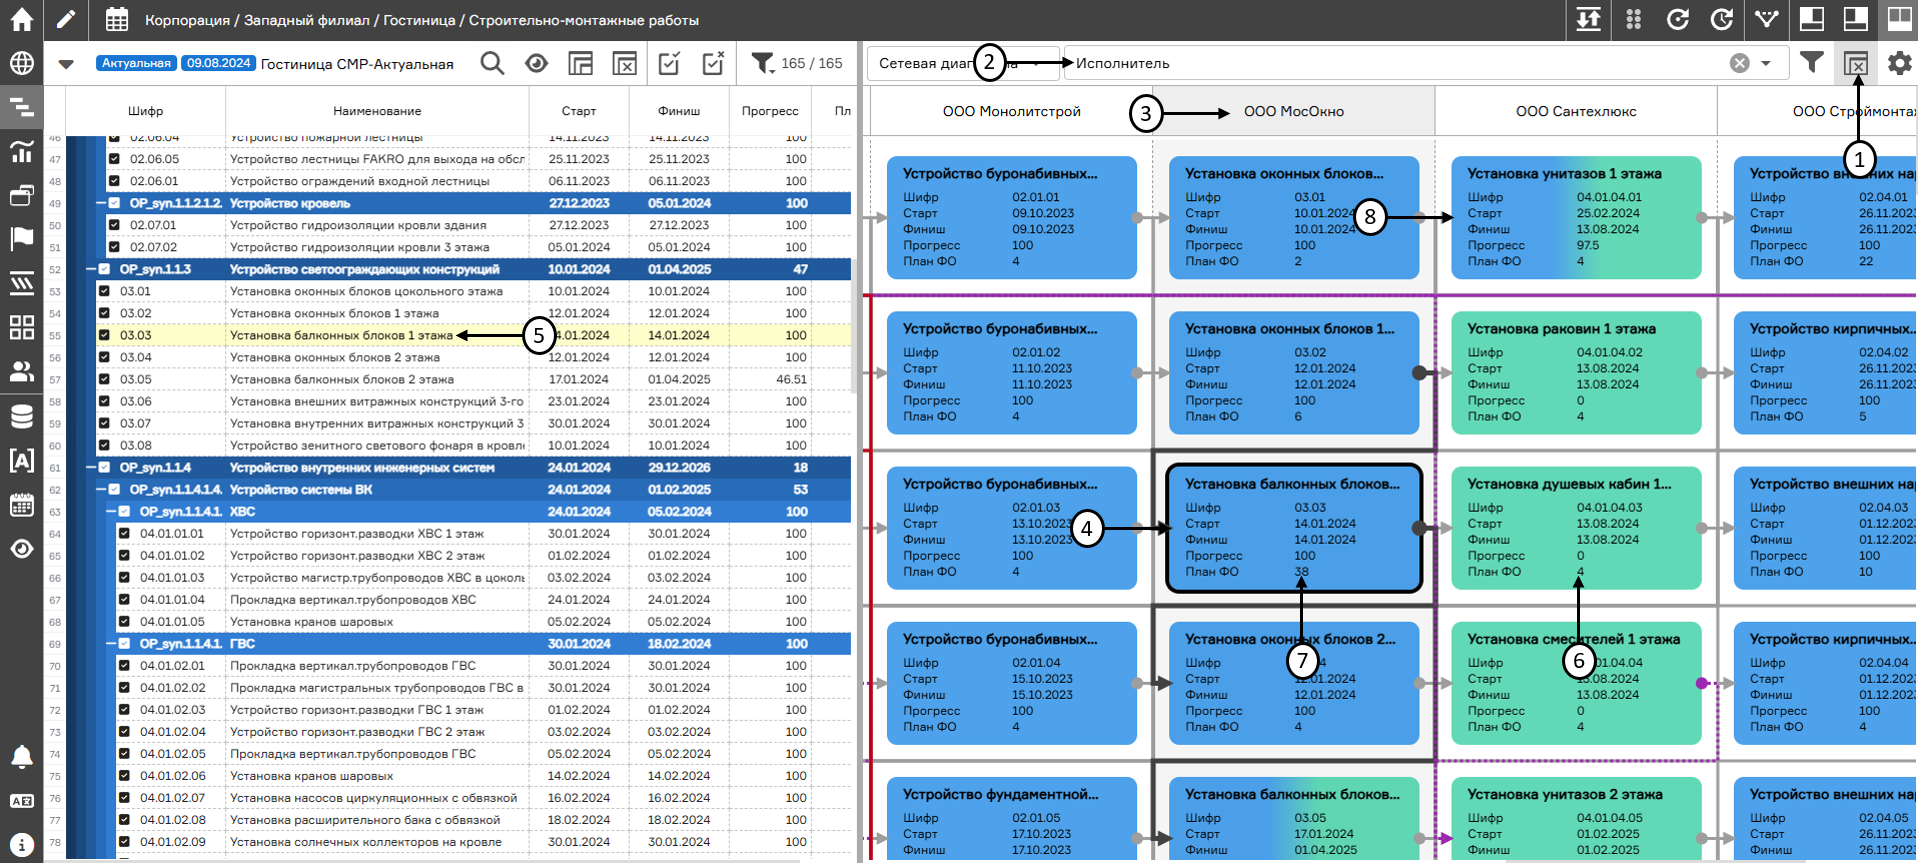Collapse the ГВС group row
1918x863 pixels.
[x=110, y=644]
